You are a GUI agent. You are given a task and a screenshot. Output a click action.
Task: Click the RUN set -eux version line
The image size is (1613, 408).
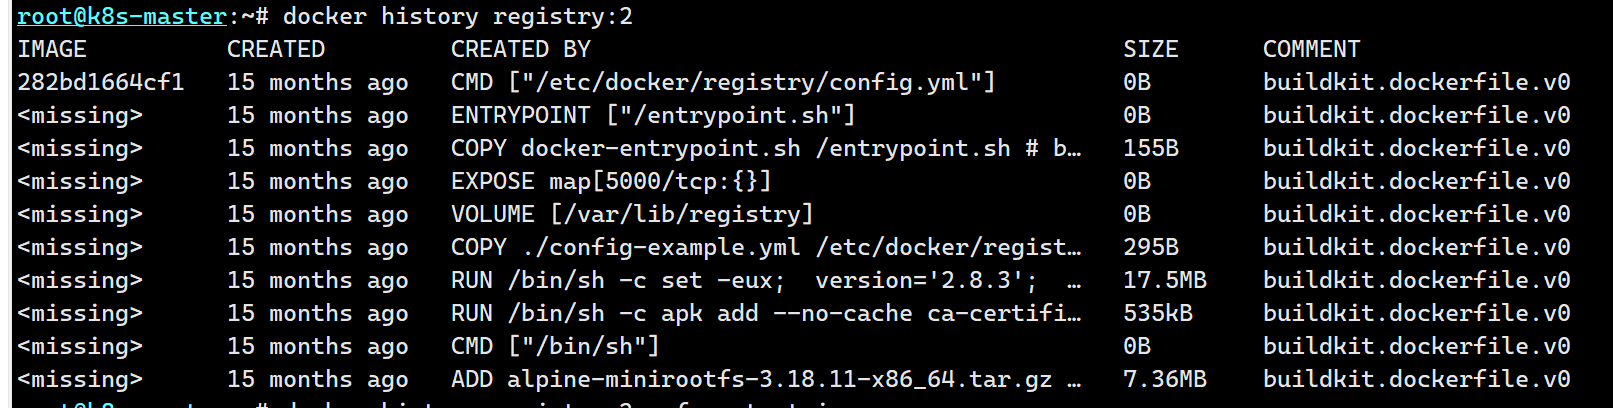[x=765, y=280]
